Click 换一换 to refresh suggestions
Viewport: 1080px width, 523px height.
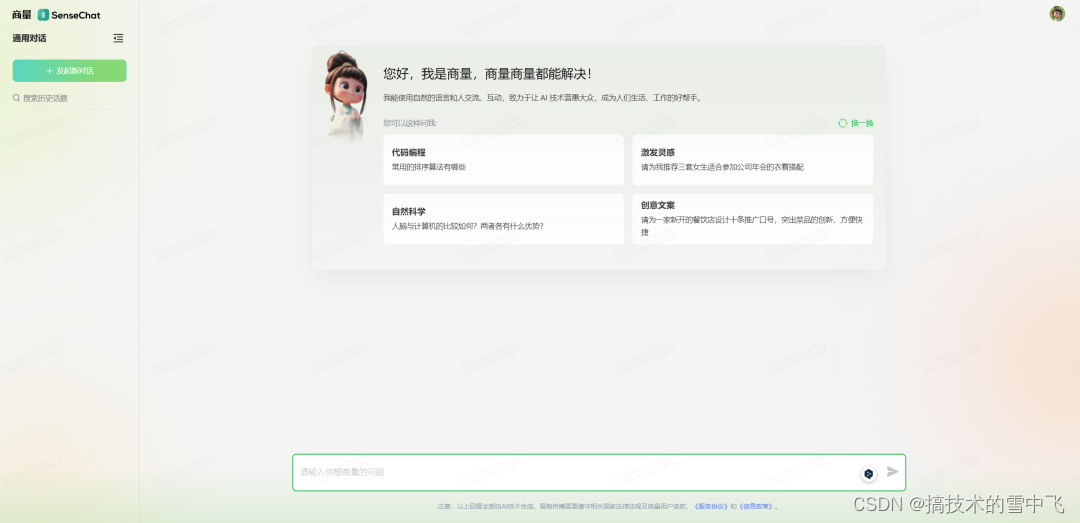(x=862, y=123)
